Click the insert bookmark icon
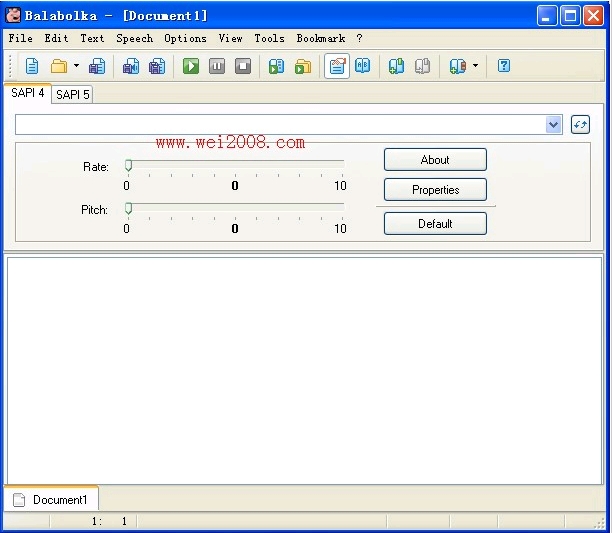Image resolution: width=612 pixels, height=533 pixels. tap(396, 66)
